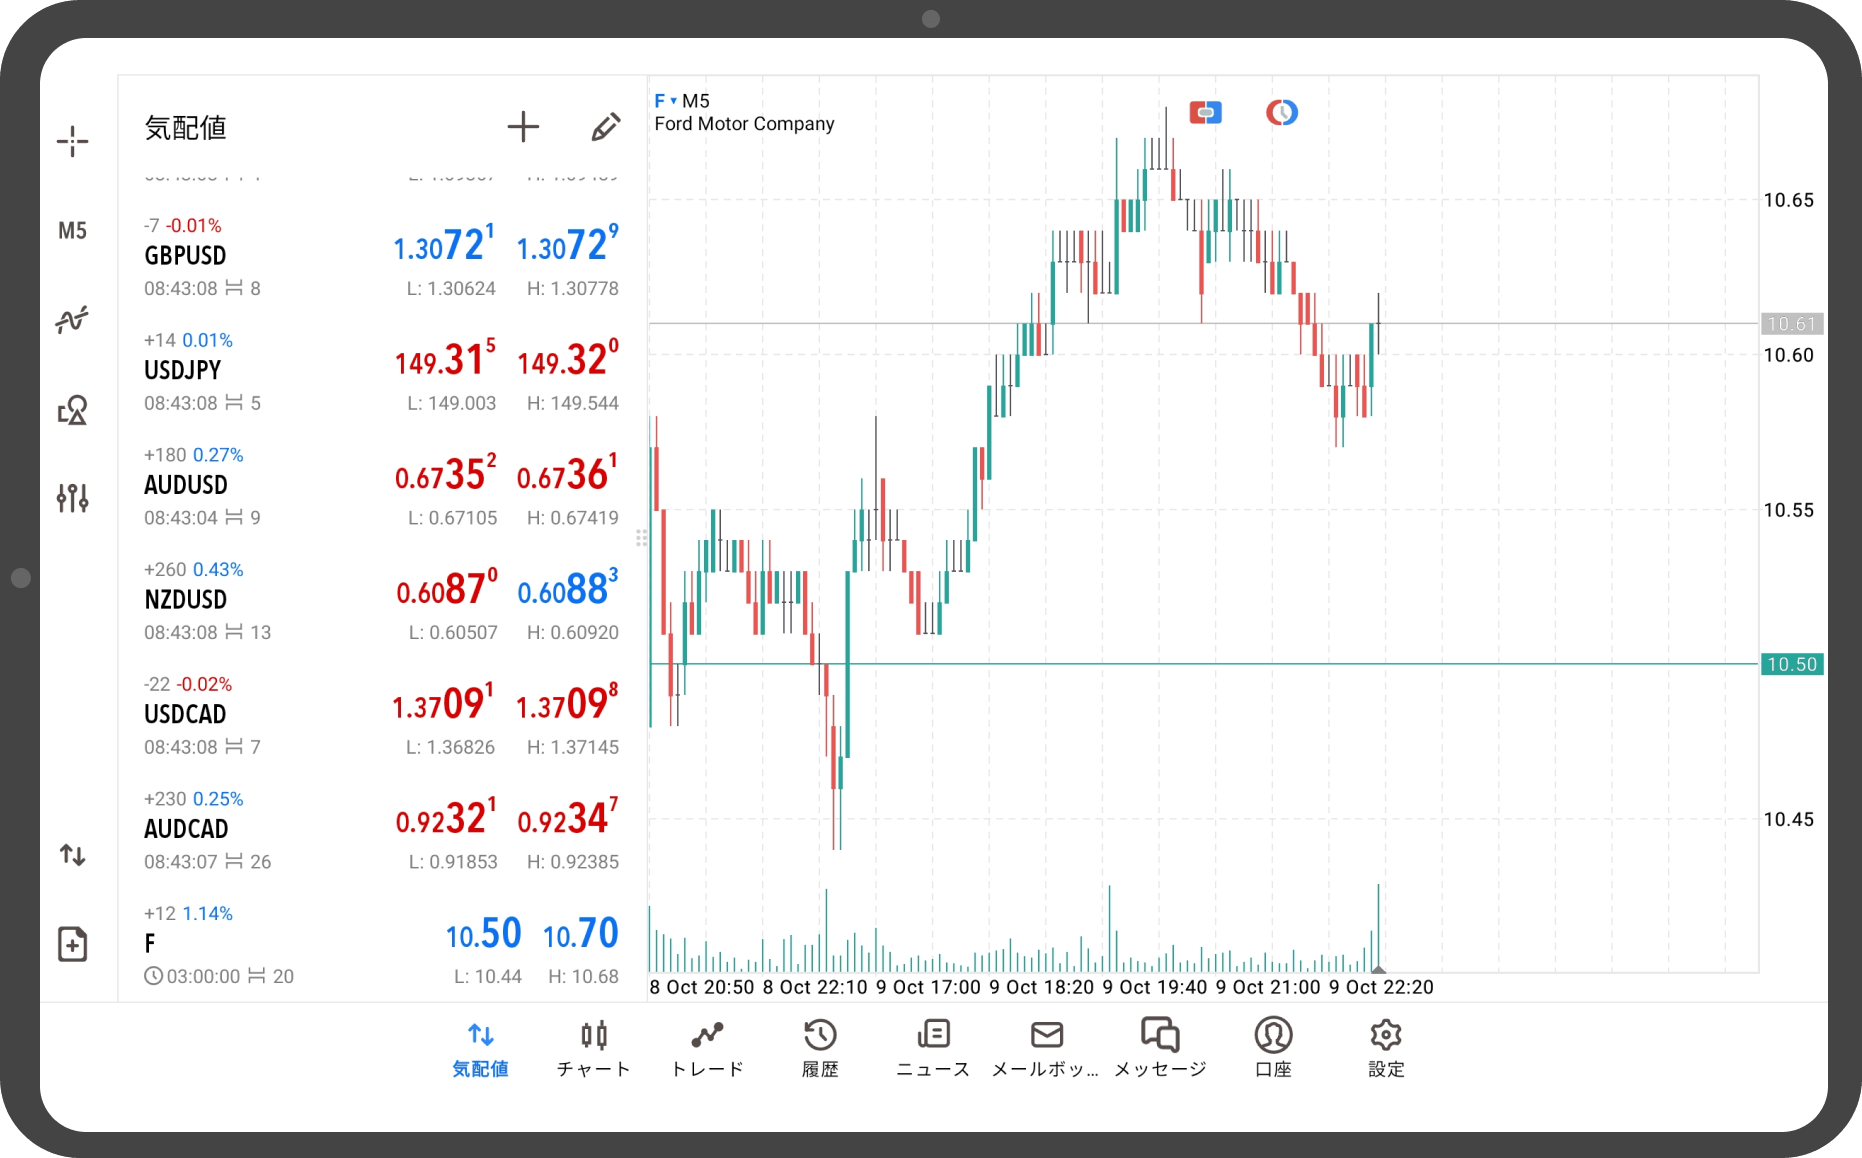
Task: Click AUDCAD low value L: 0.91853
Action: (x=453, y=862)
